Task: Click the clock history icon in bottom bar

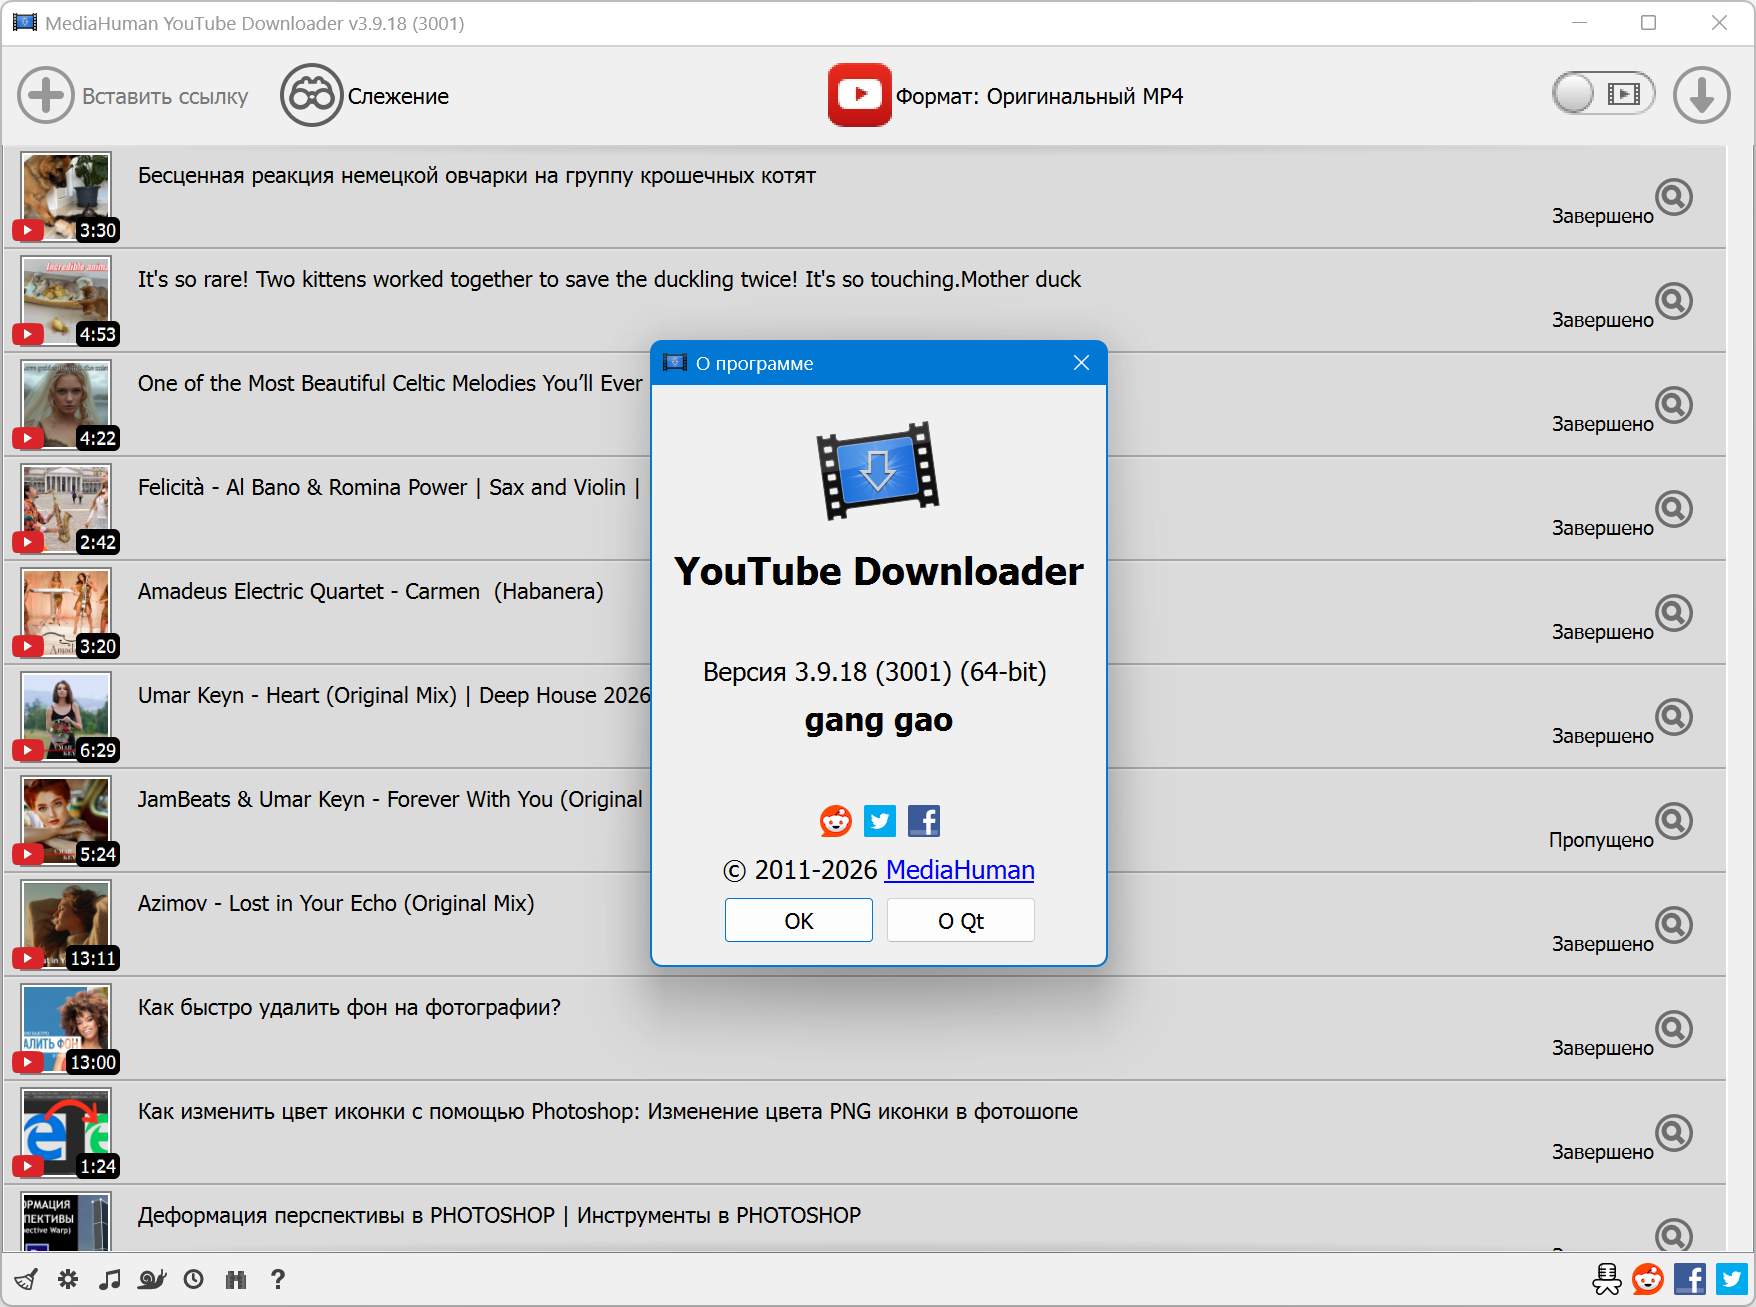Action: coord(194,1279)
